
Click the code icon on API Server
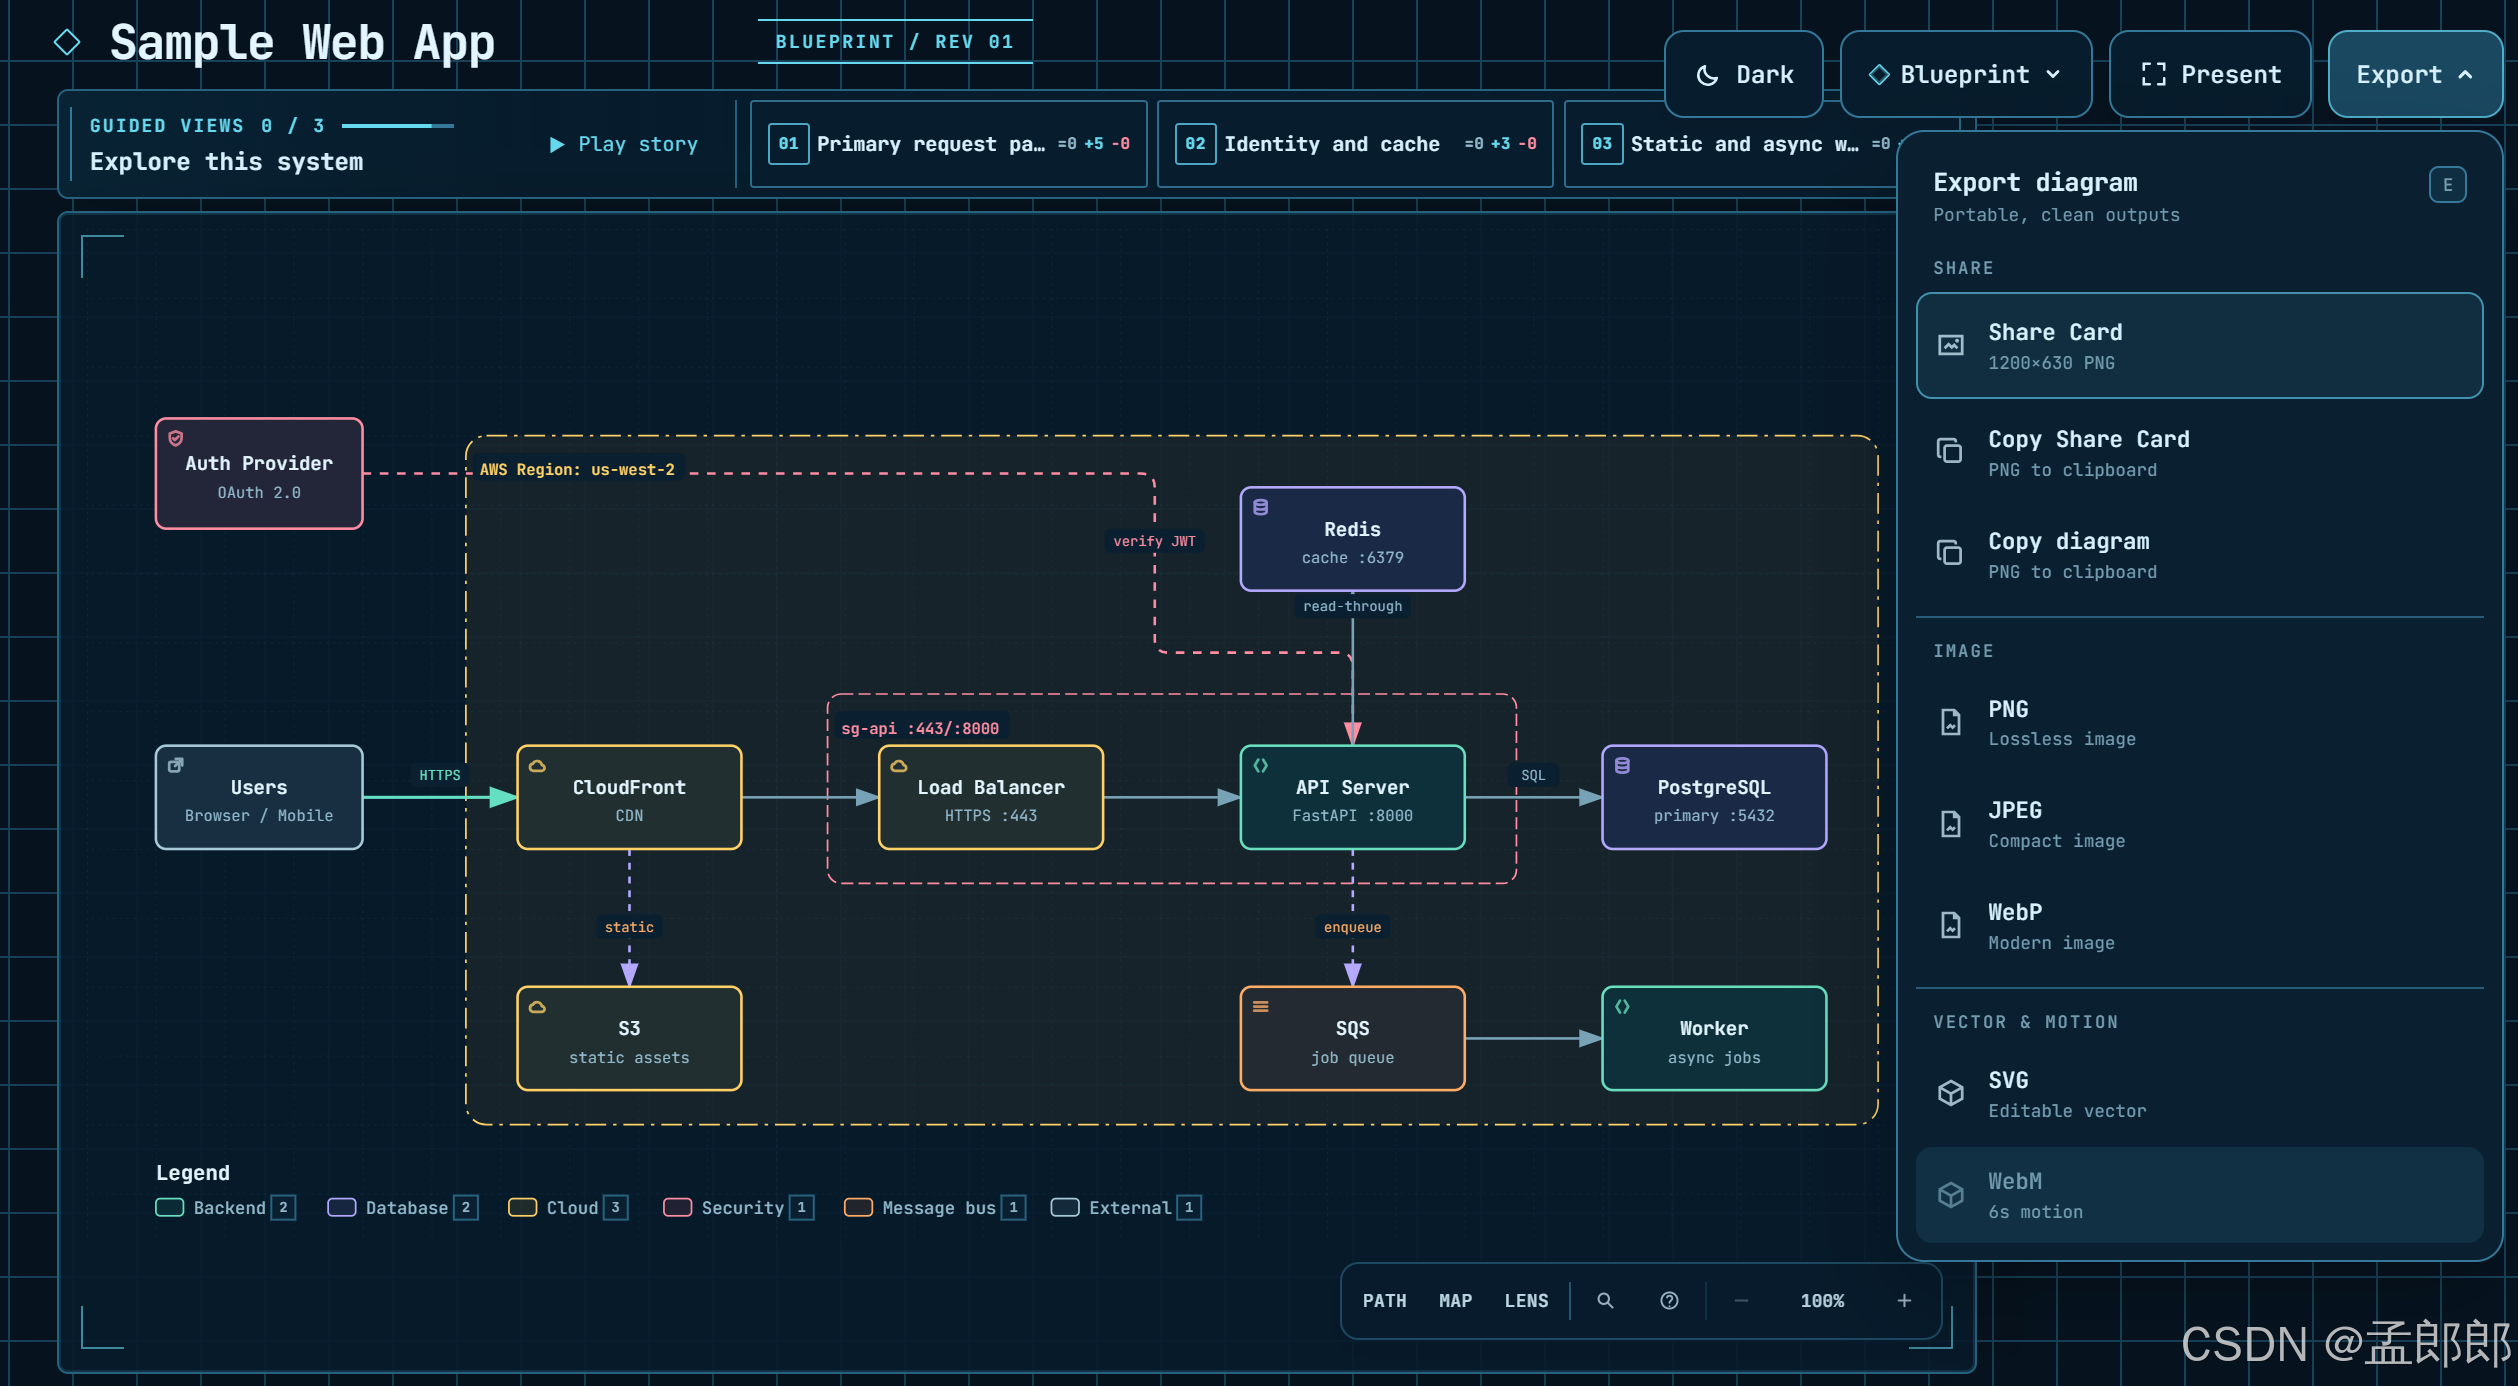[1261, 766]
